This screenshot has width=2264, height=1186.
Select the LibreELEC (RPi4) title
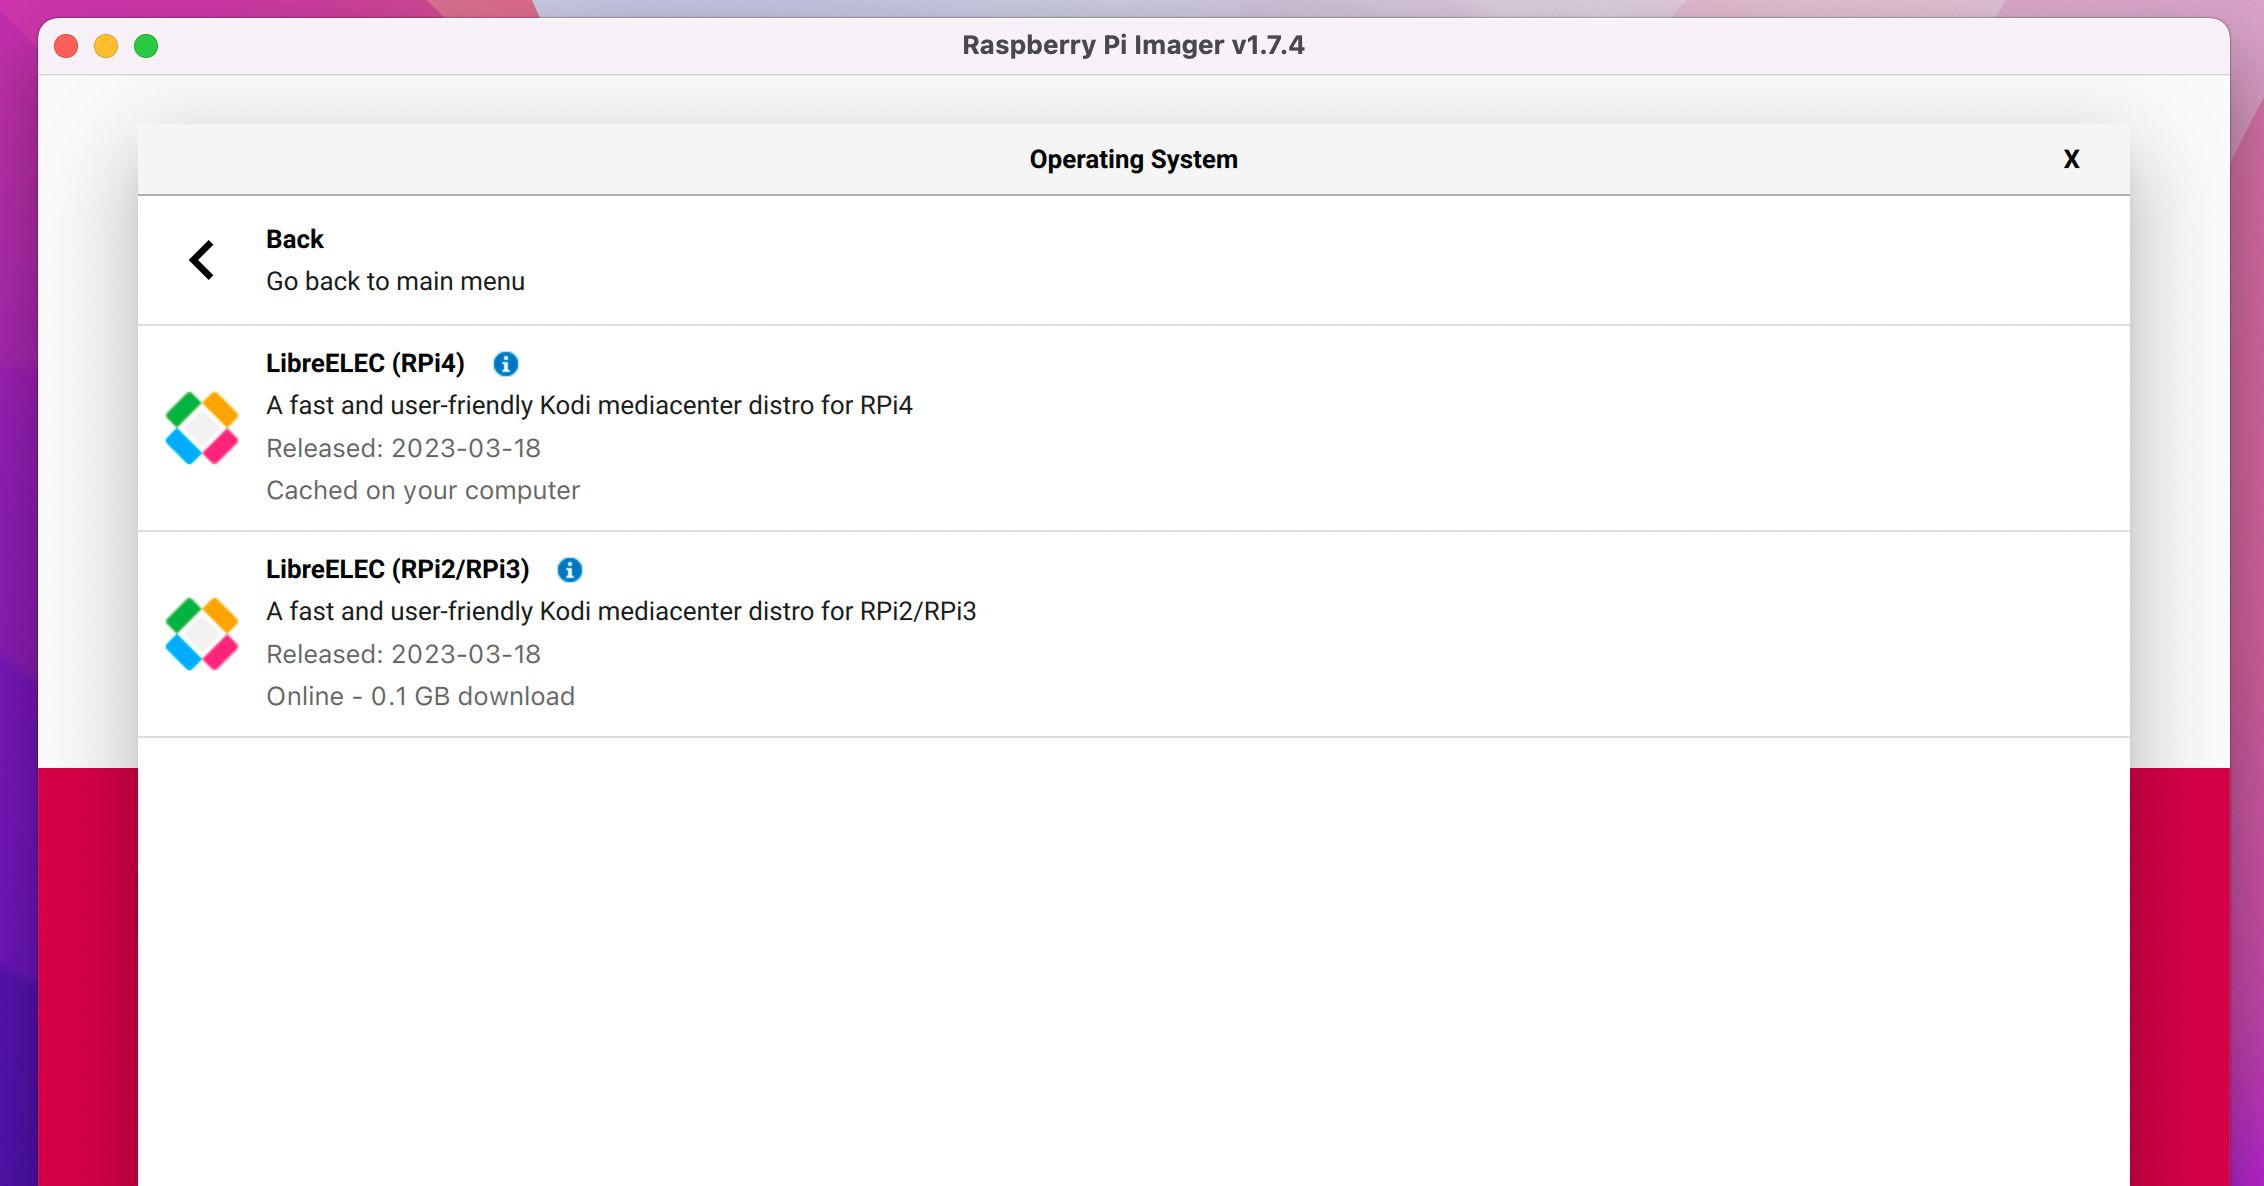point(365,364)
